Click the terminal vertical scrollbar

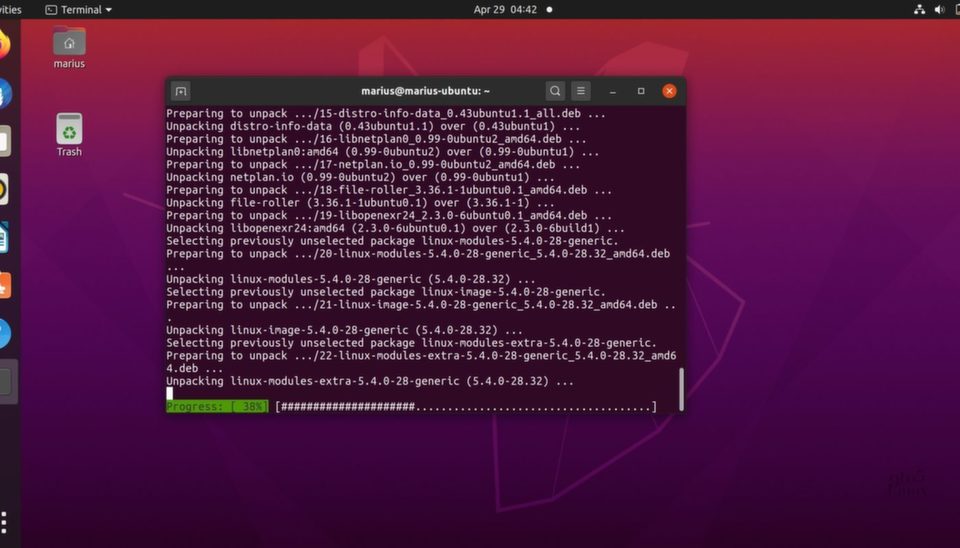[x=681, y=389]
